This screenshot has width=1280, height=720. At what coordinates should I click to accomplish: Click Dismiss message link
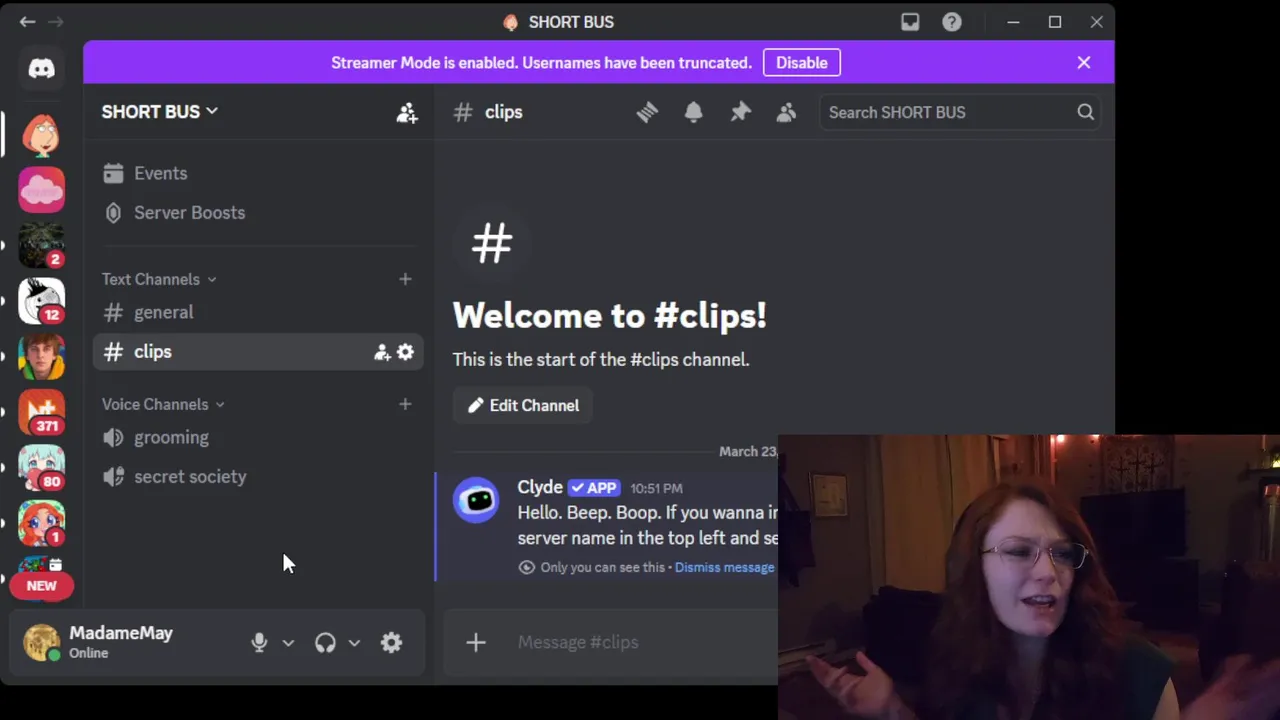[724, 567]
